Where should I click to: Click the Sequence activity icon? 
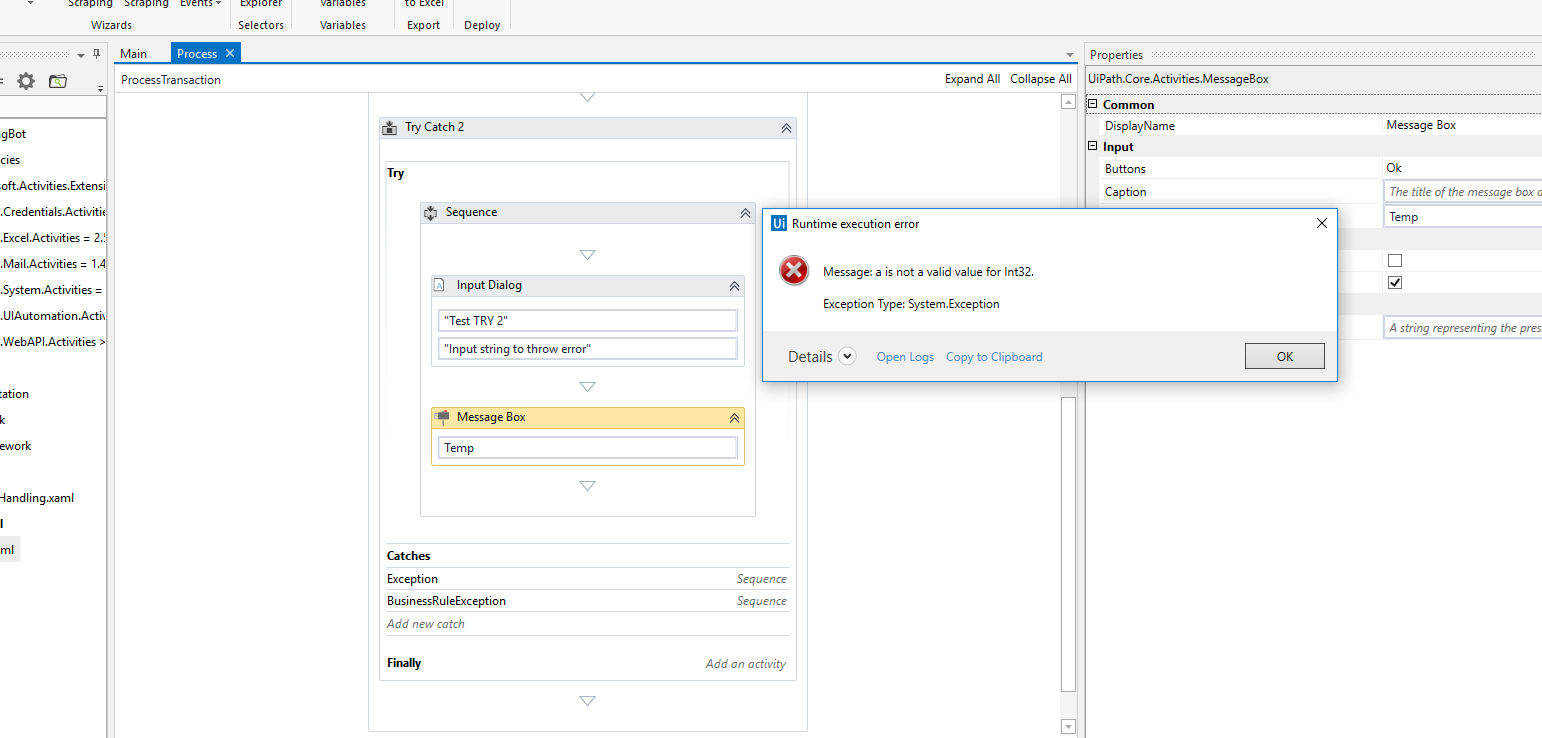430,212
